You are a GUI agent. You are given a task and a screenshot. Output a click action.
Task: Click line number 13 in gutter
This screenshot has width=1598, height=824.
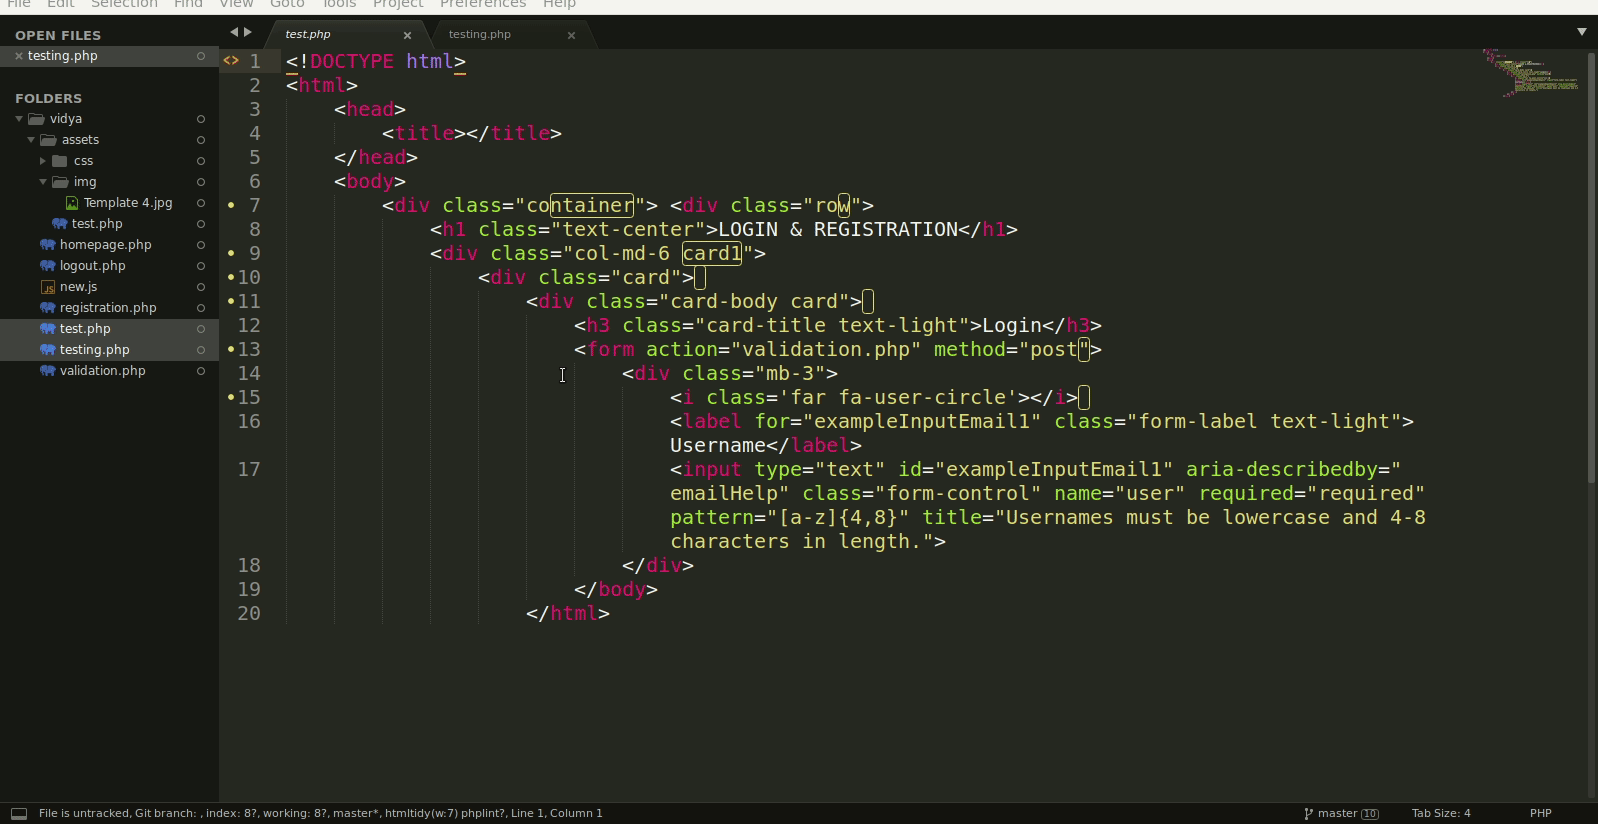point(249,349)
